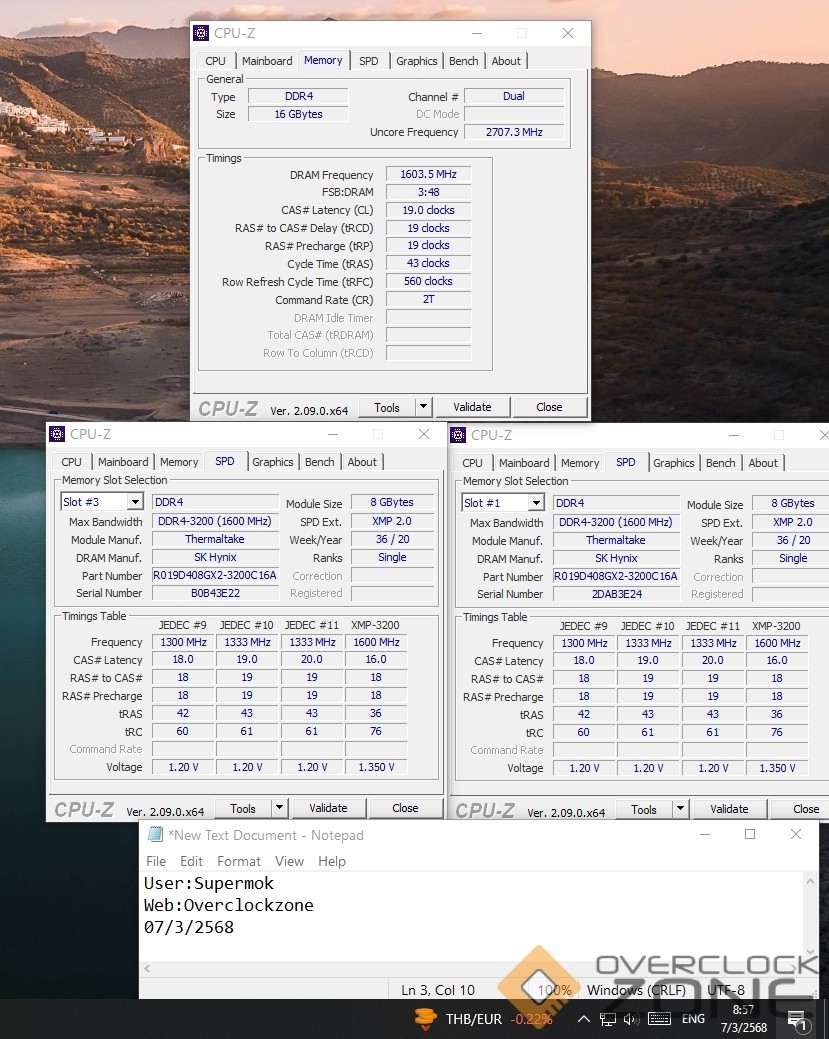829x1039 pixels.
Task: Select the Memory tab in the Slot #3 window
Action: click(x=179, y=462)
